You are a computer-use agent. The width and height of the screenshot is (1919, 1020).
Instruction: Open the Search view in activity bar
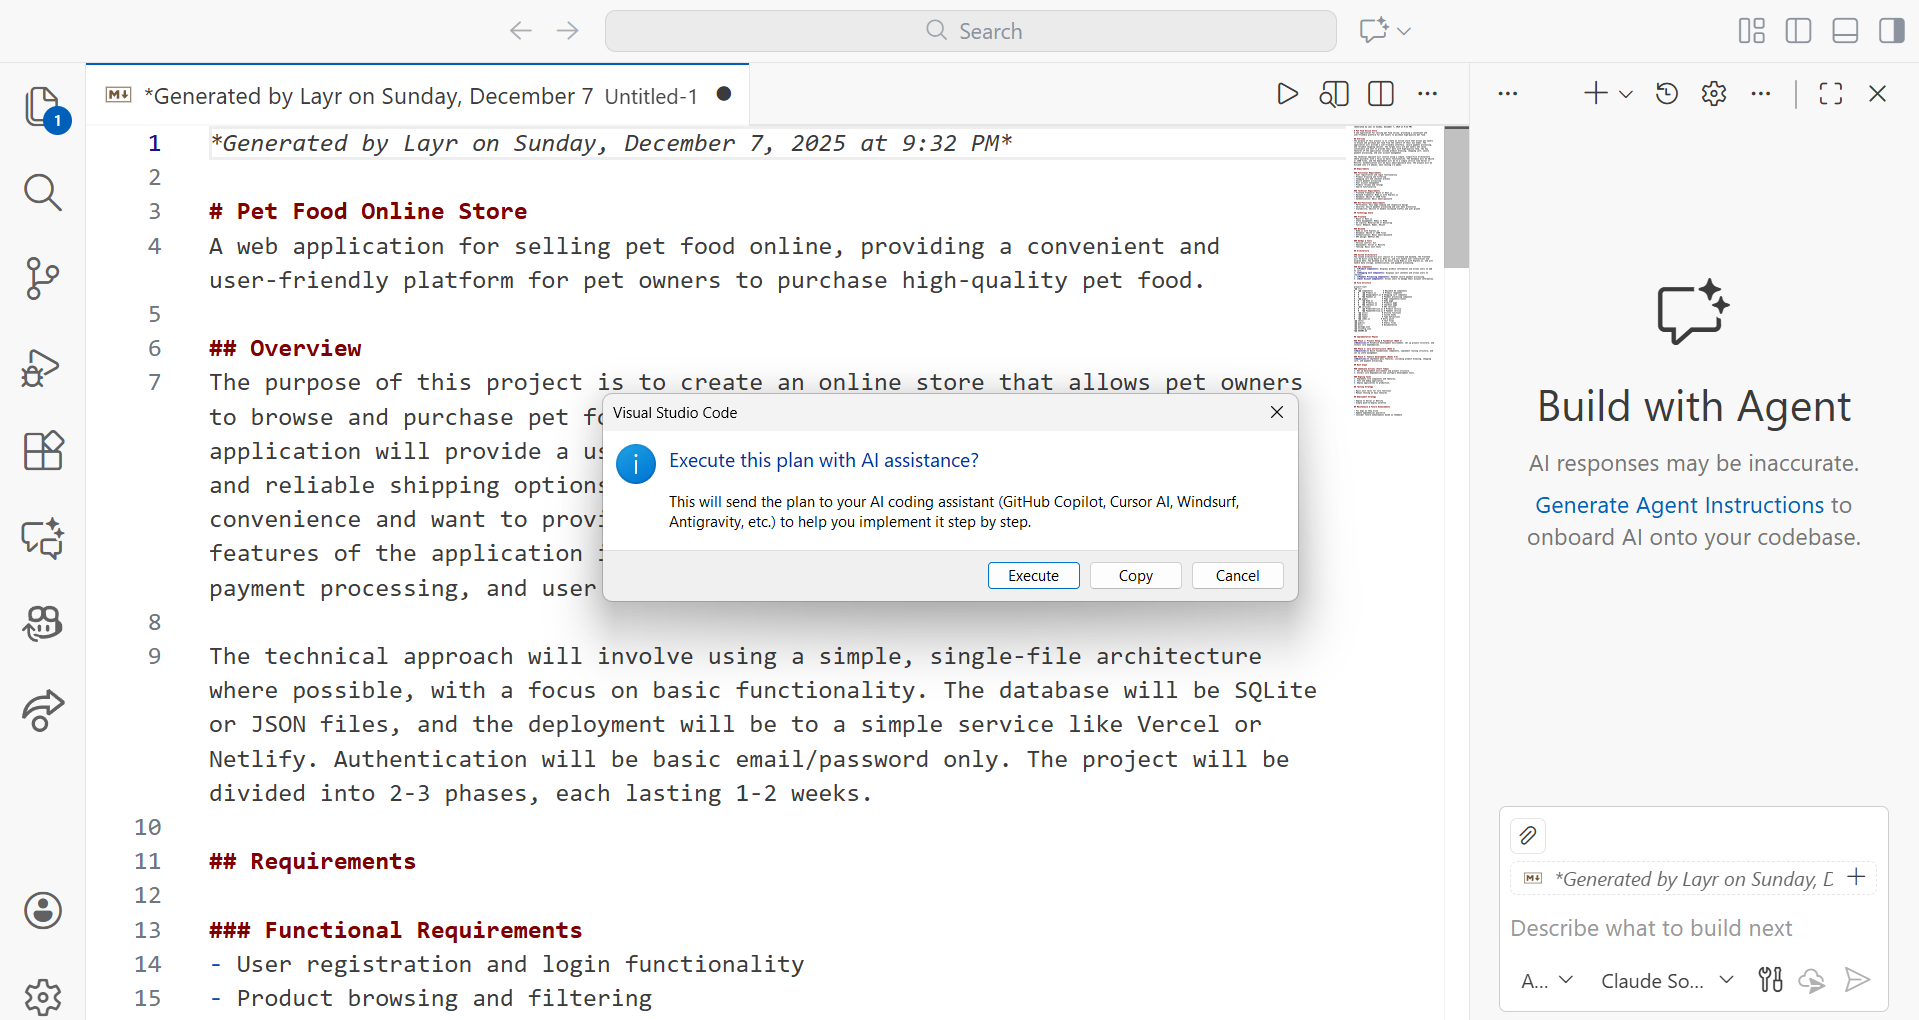[x=43, y=192]
